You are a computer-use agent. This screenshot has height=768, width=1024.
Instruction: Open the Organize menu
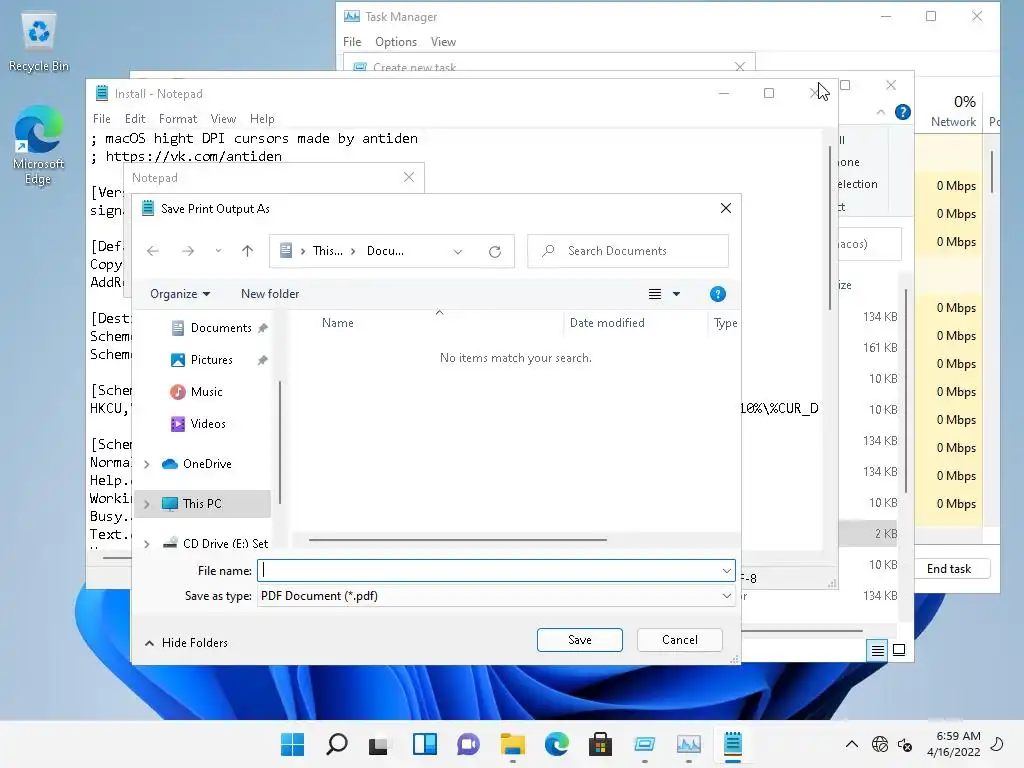pos(180,294)
